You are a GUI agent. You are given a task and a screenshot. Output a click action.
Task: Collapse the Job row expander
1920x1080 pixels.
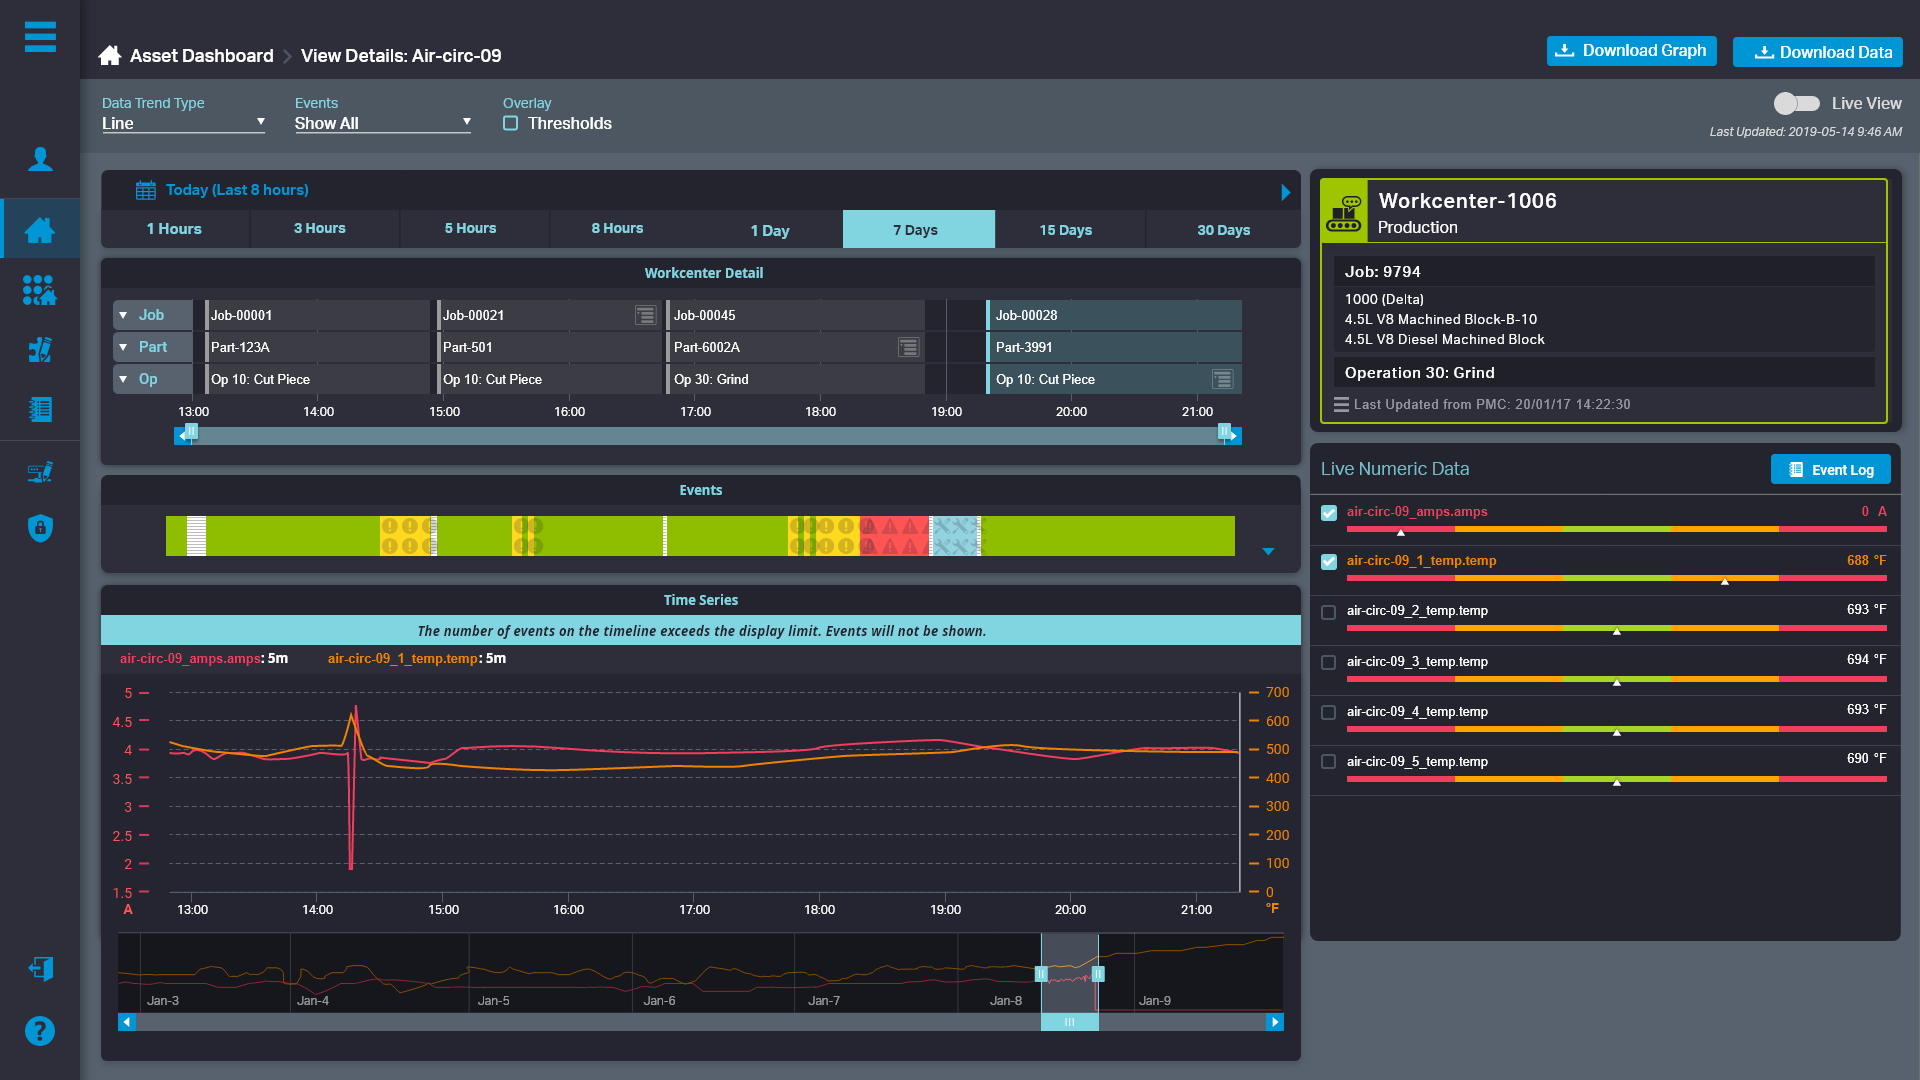(x=123, y=315)
